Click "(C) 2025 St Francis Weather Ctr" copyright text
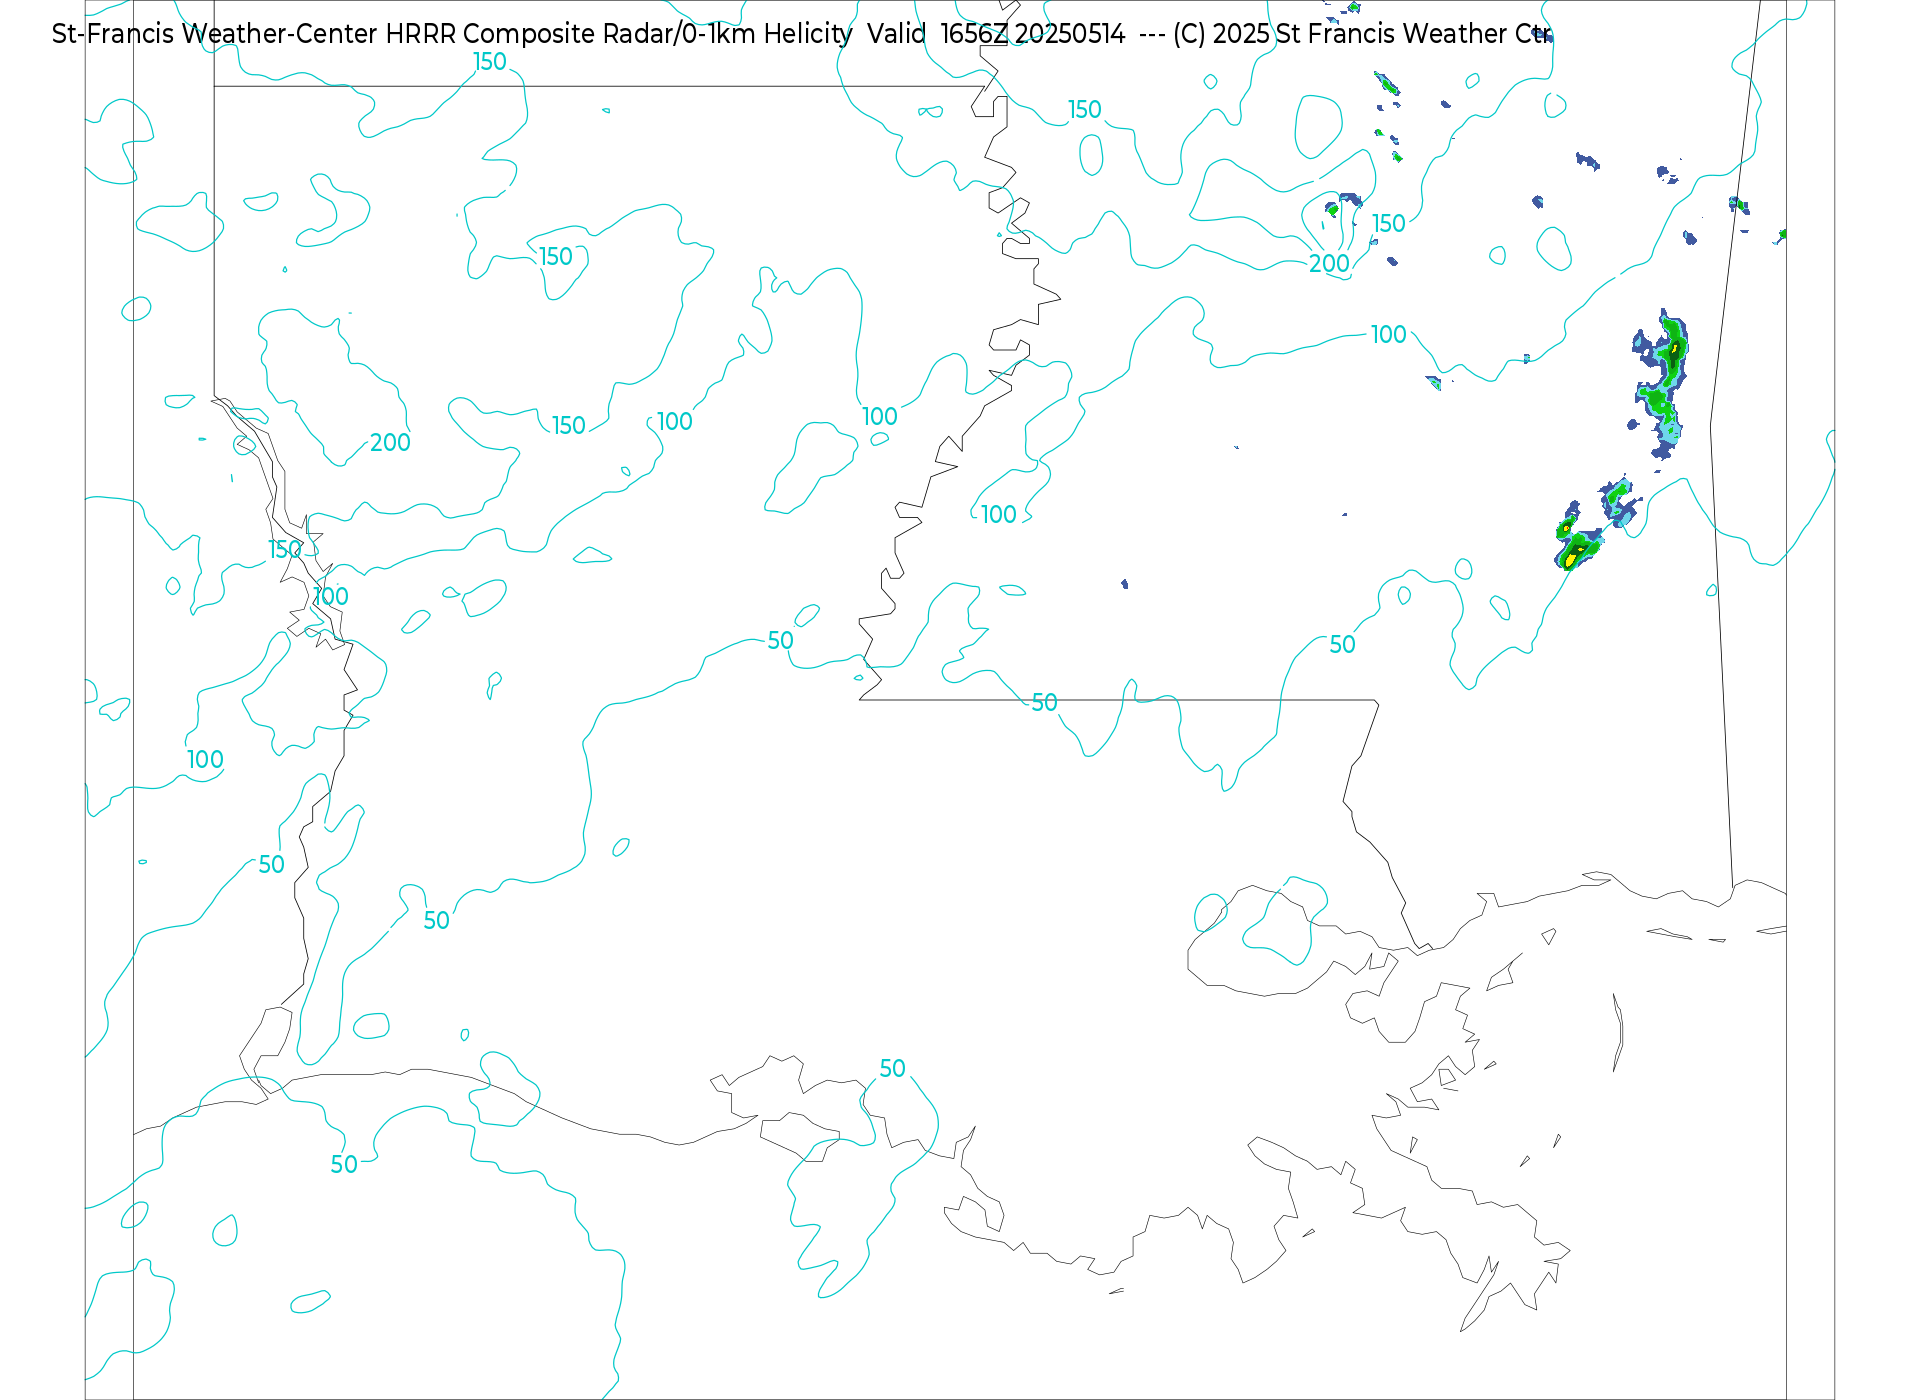 tap(1362, 34)
